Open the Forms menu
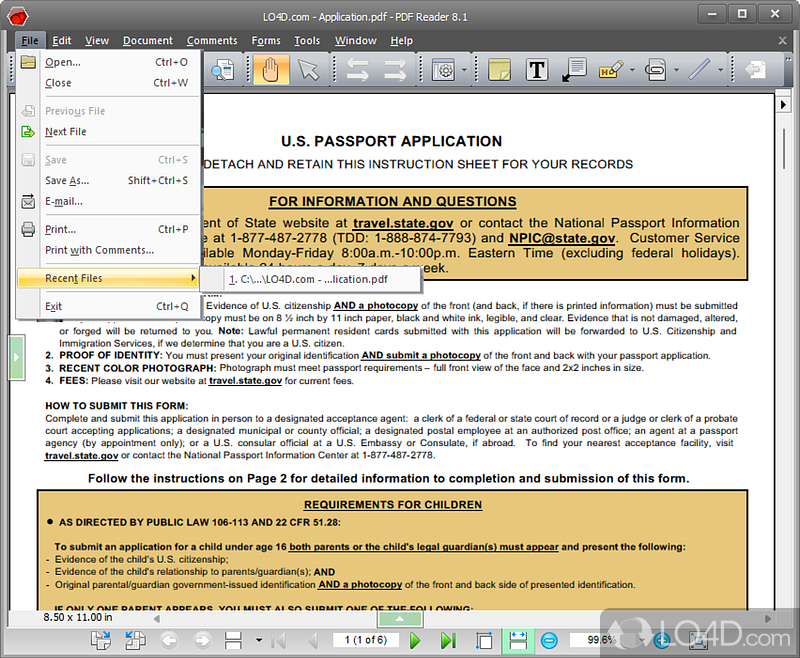The image size is (800, 658). [266, 40]
